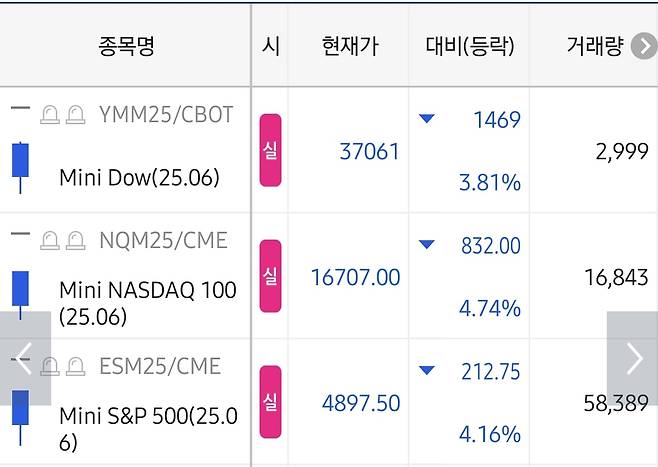This screenshot has height=467, width=658.
Task: Expand more columns with the 거래량 arrow
Action: (644, 46)
